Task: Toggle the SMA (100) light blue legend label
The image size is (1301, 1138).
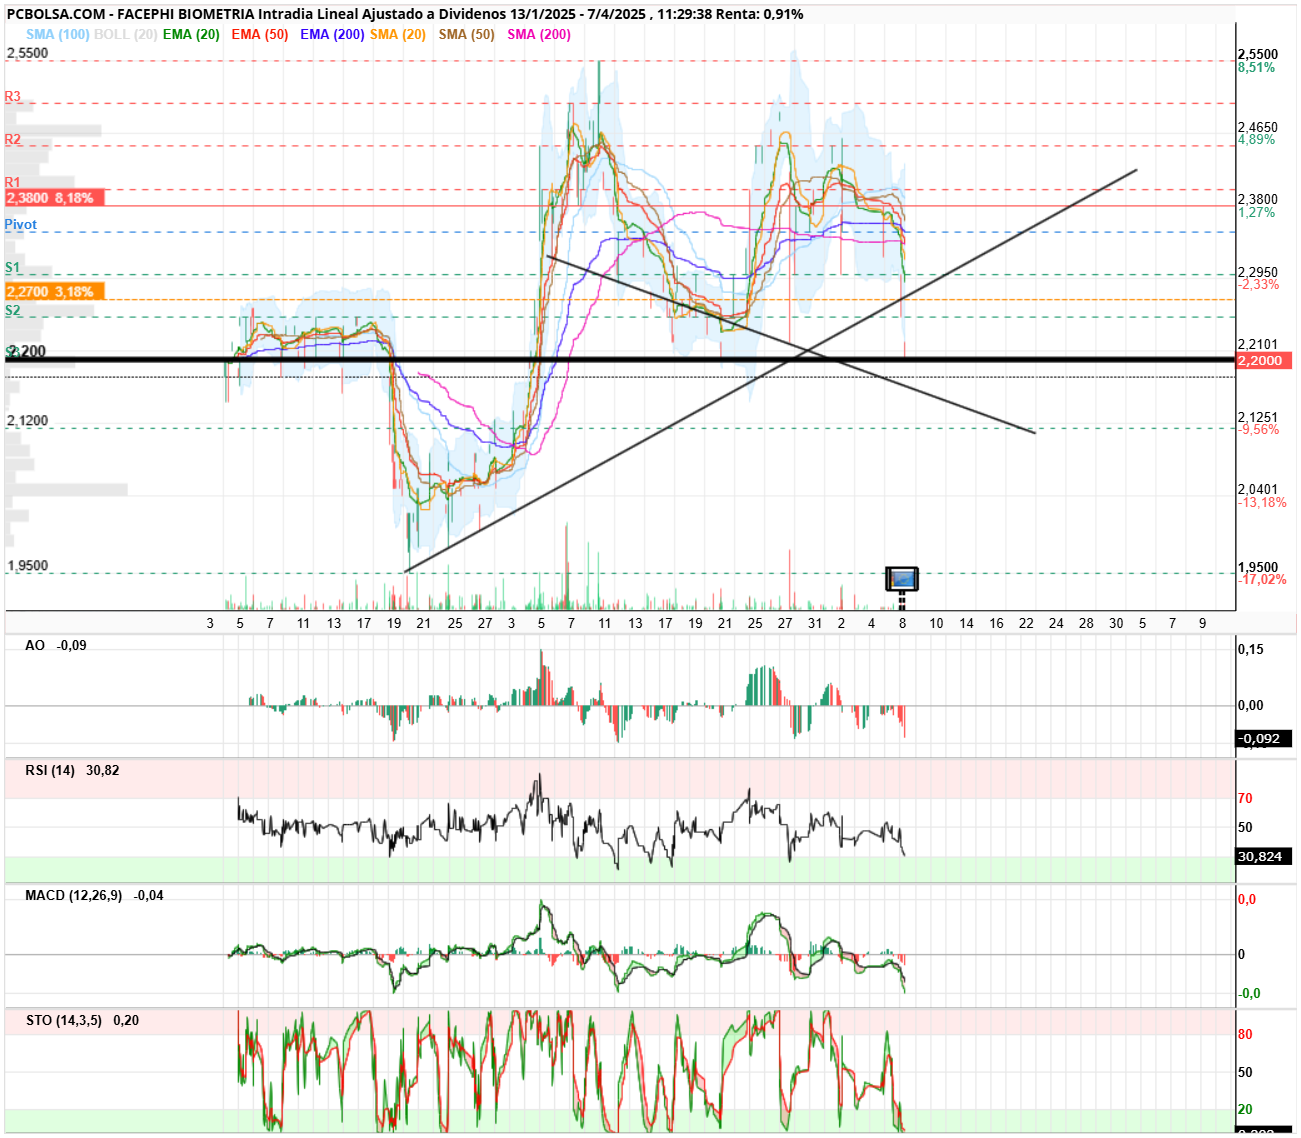Action: [58, 34]
